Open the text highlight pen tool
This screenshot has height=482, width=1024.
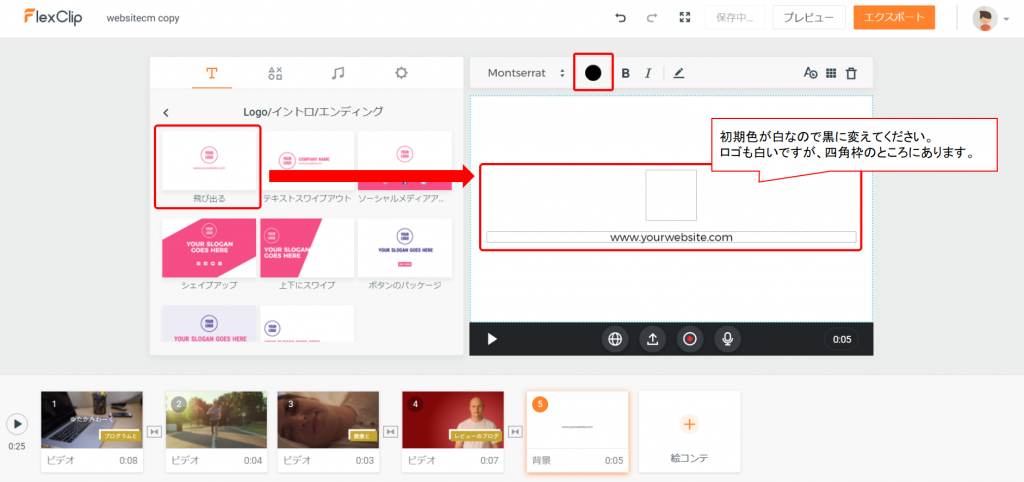(x=679, y=73)
